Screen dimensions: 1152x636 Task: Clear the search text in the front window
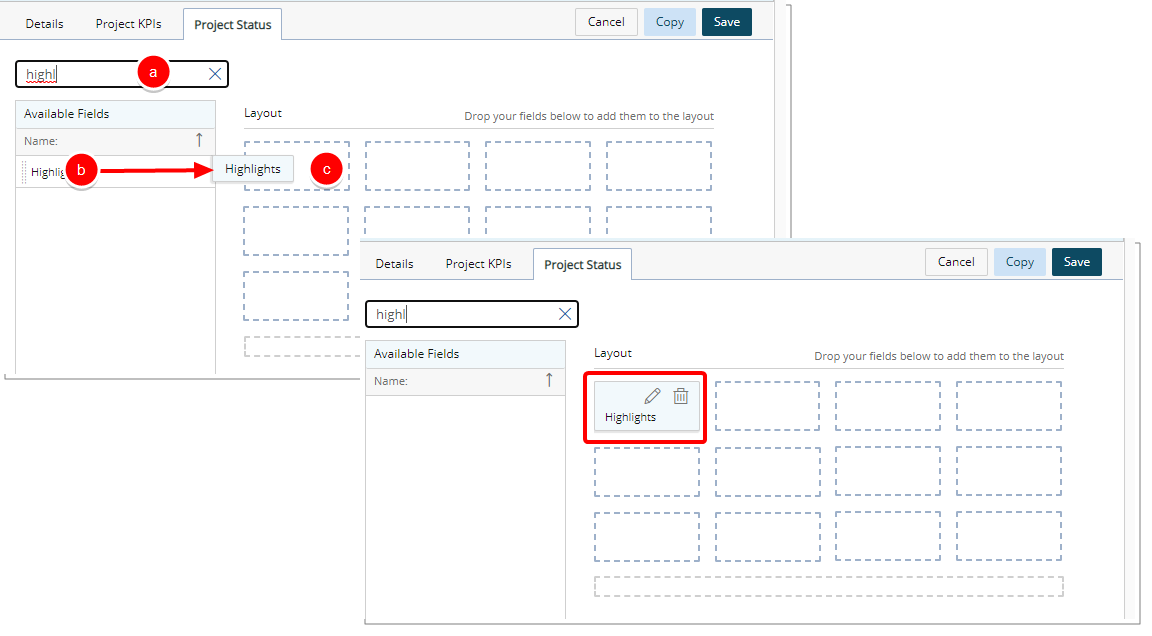pos(565,314)
